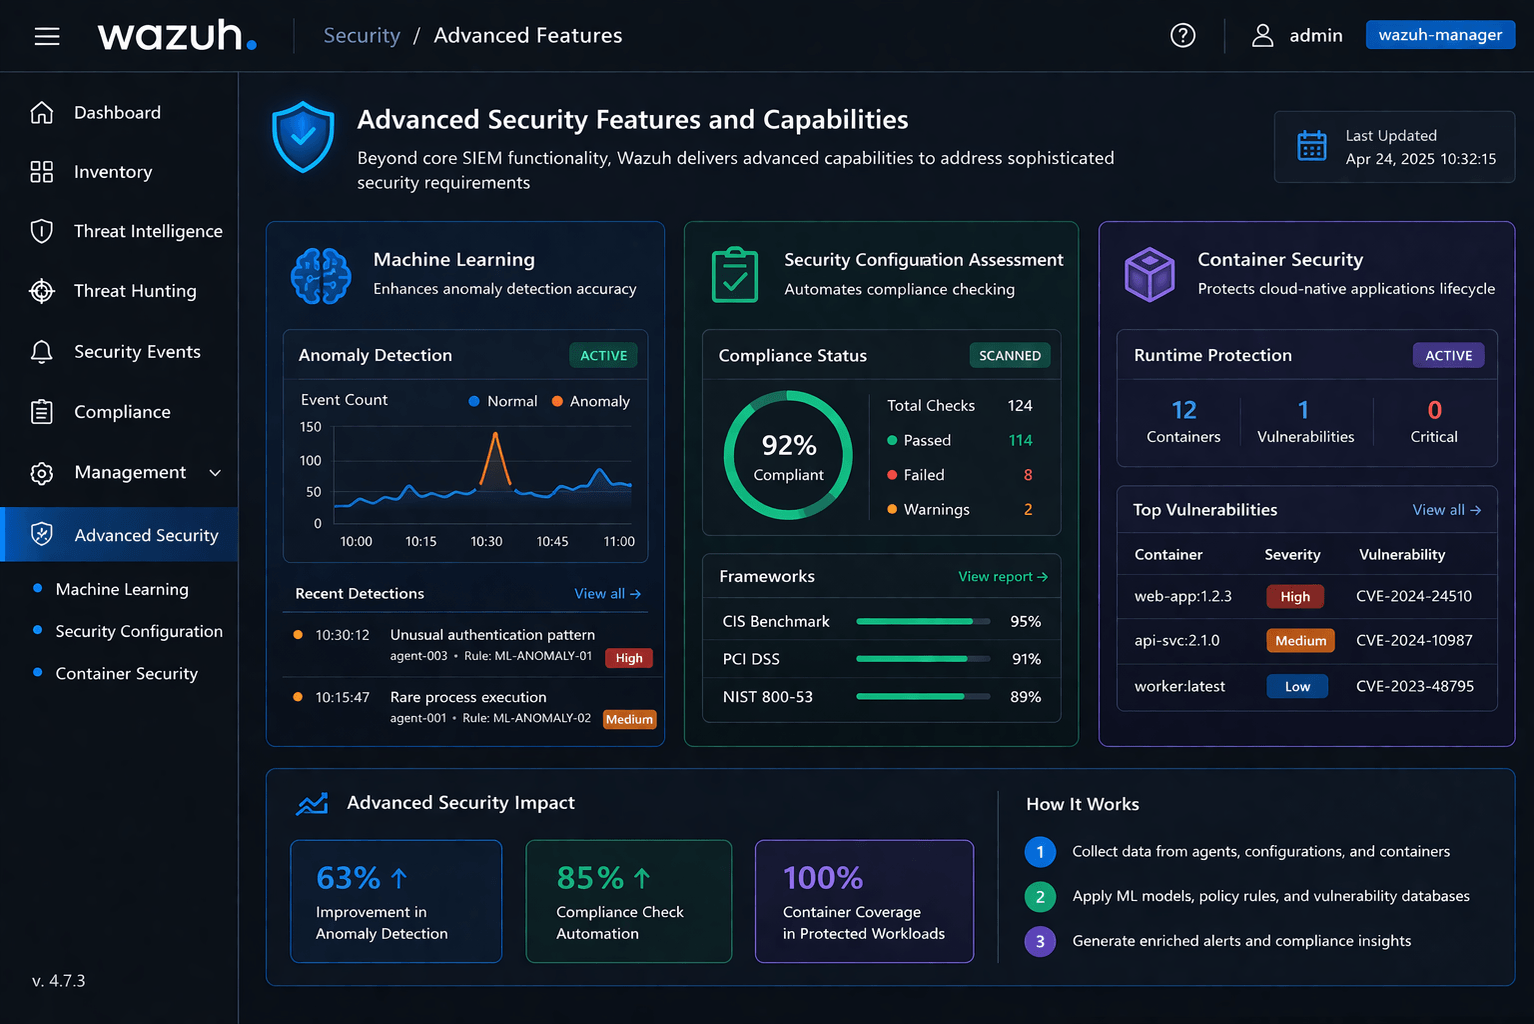Click the admin user profile icon

click(1262, 36)
